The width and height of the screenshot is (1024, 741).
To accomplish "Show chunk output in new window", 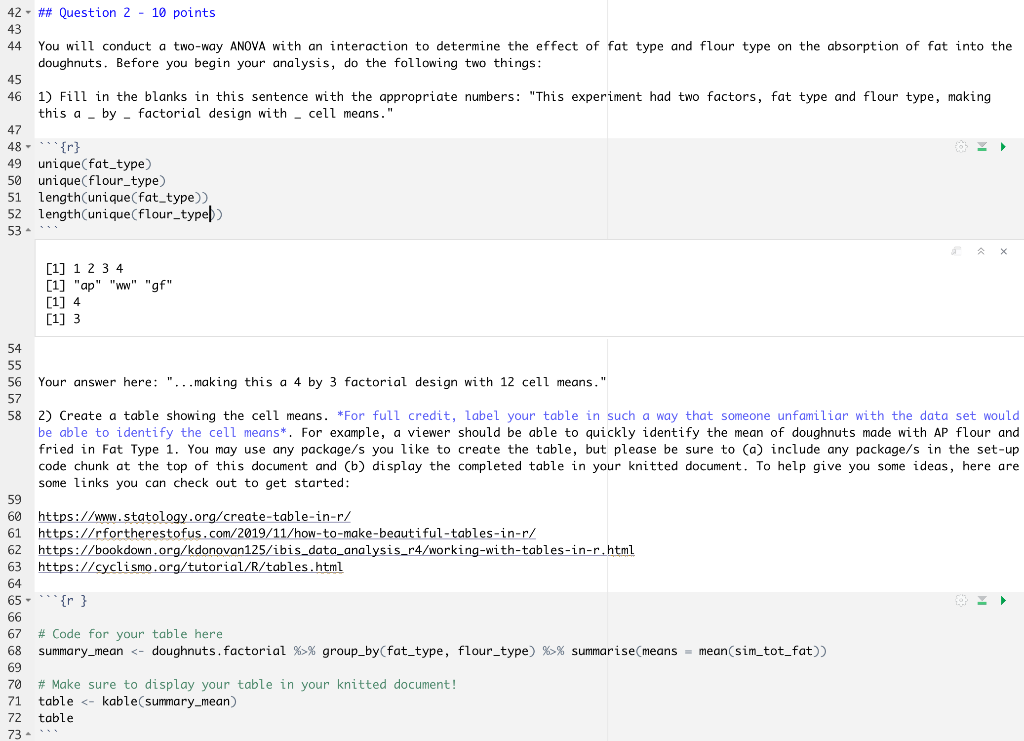I will click(956, 251).
